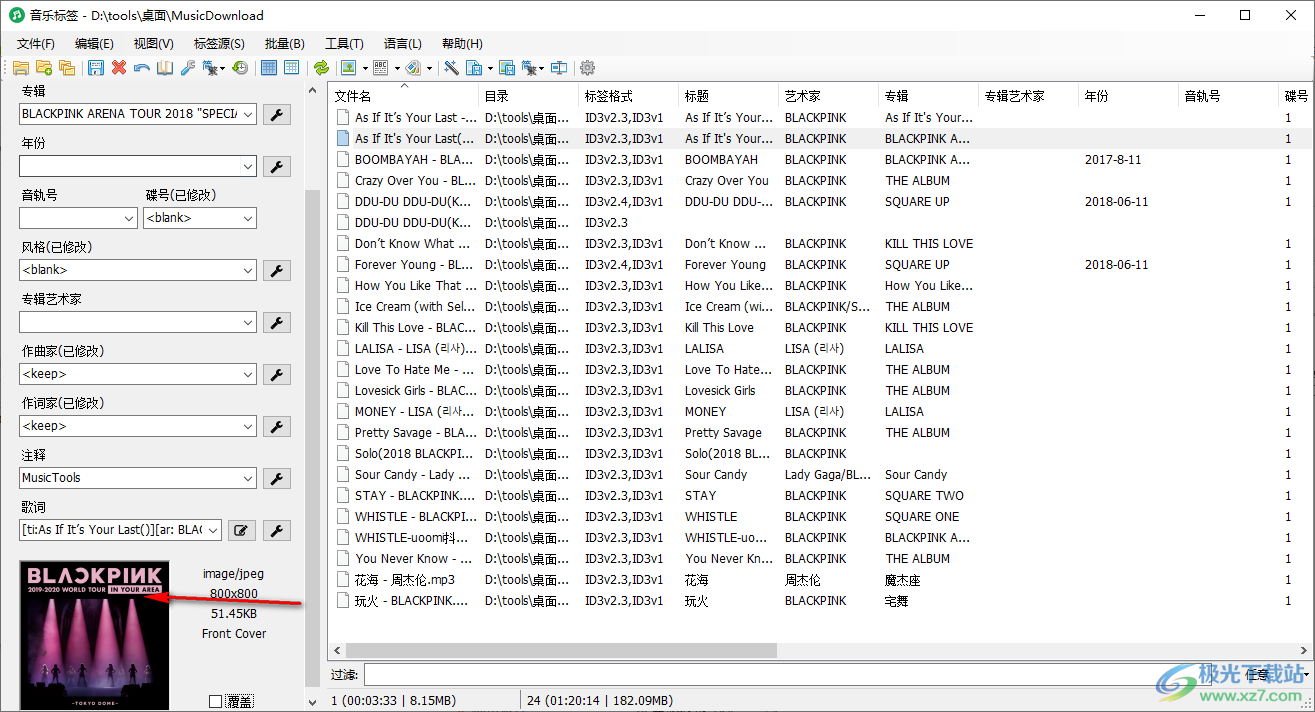
Task: Open the gear settings icon in toolbar
Action: pos(588,68)
